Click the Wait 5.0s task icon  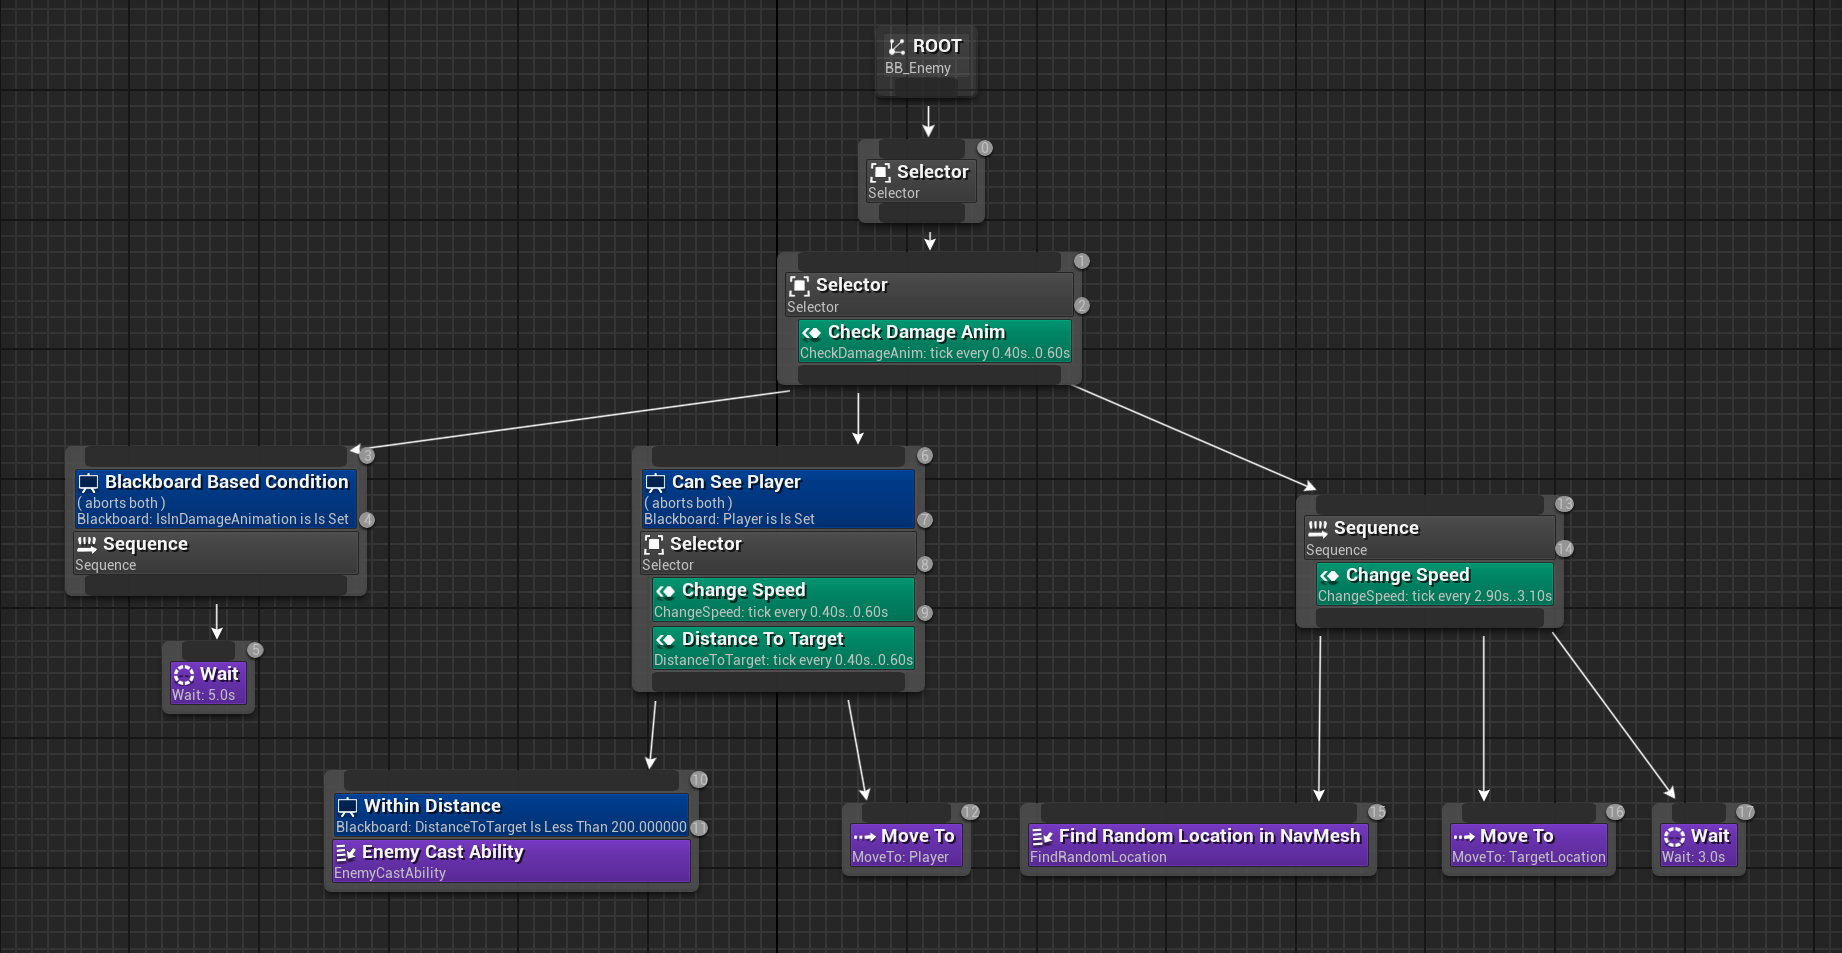pyautogui.click(x=184, y=675)
